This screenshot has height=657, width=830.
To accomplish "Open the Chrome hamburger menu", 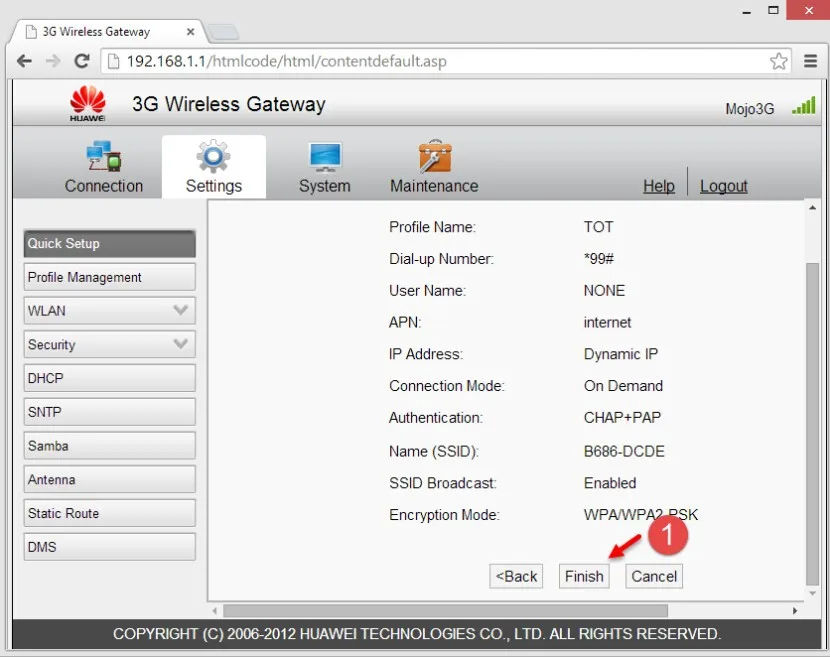I will 810,61.
